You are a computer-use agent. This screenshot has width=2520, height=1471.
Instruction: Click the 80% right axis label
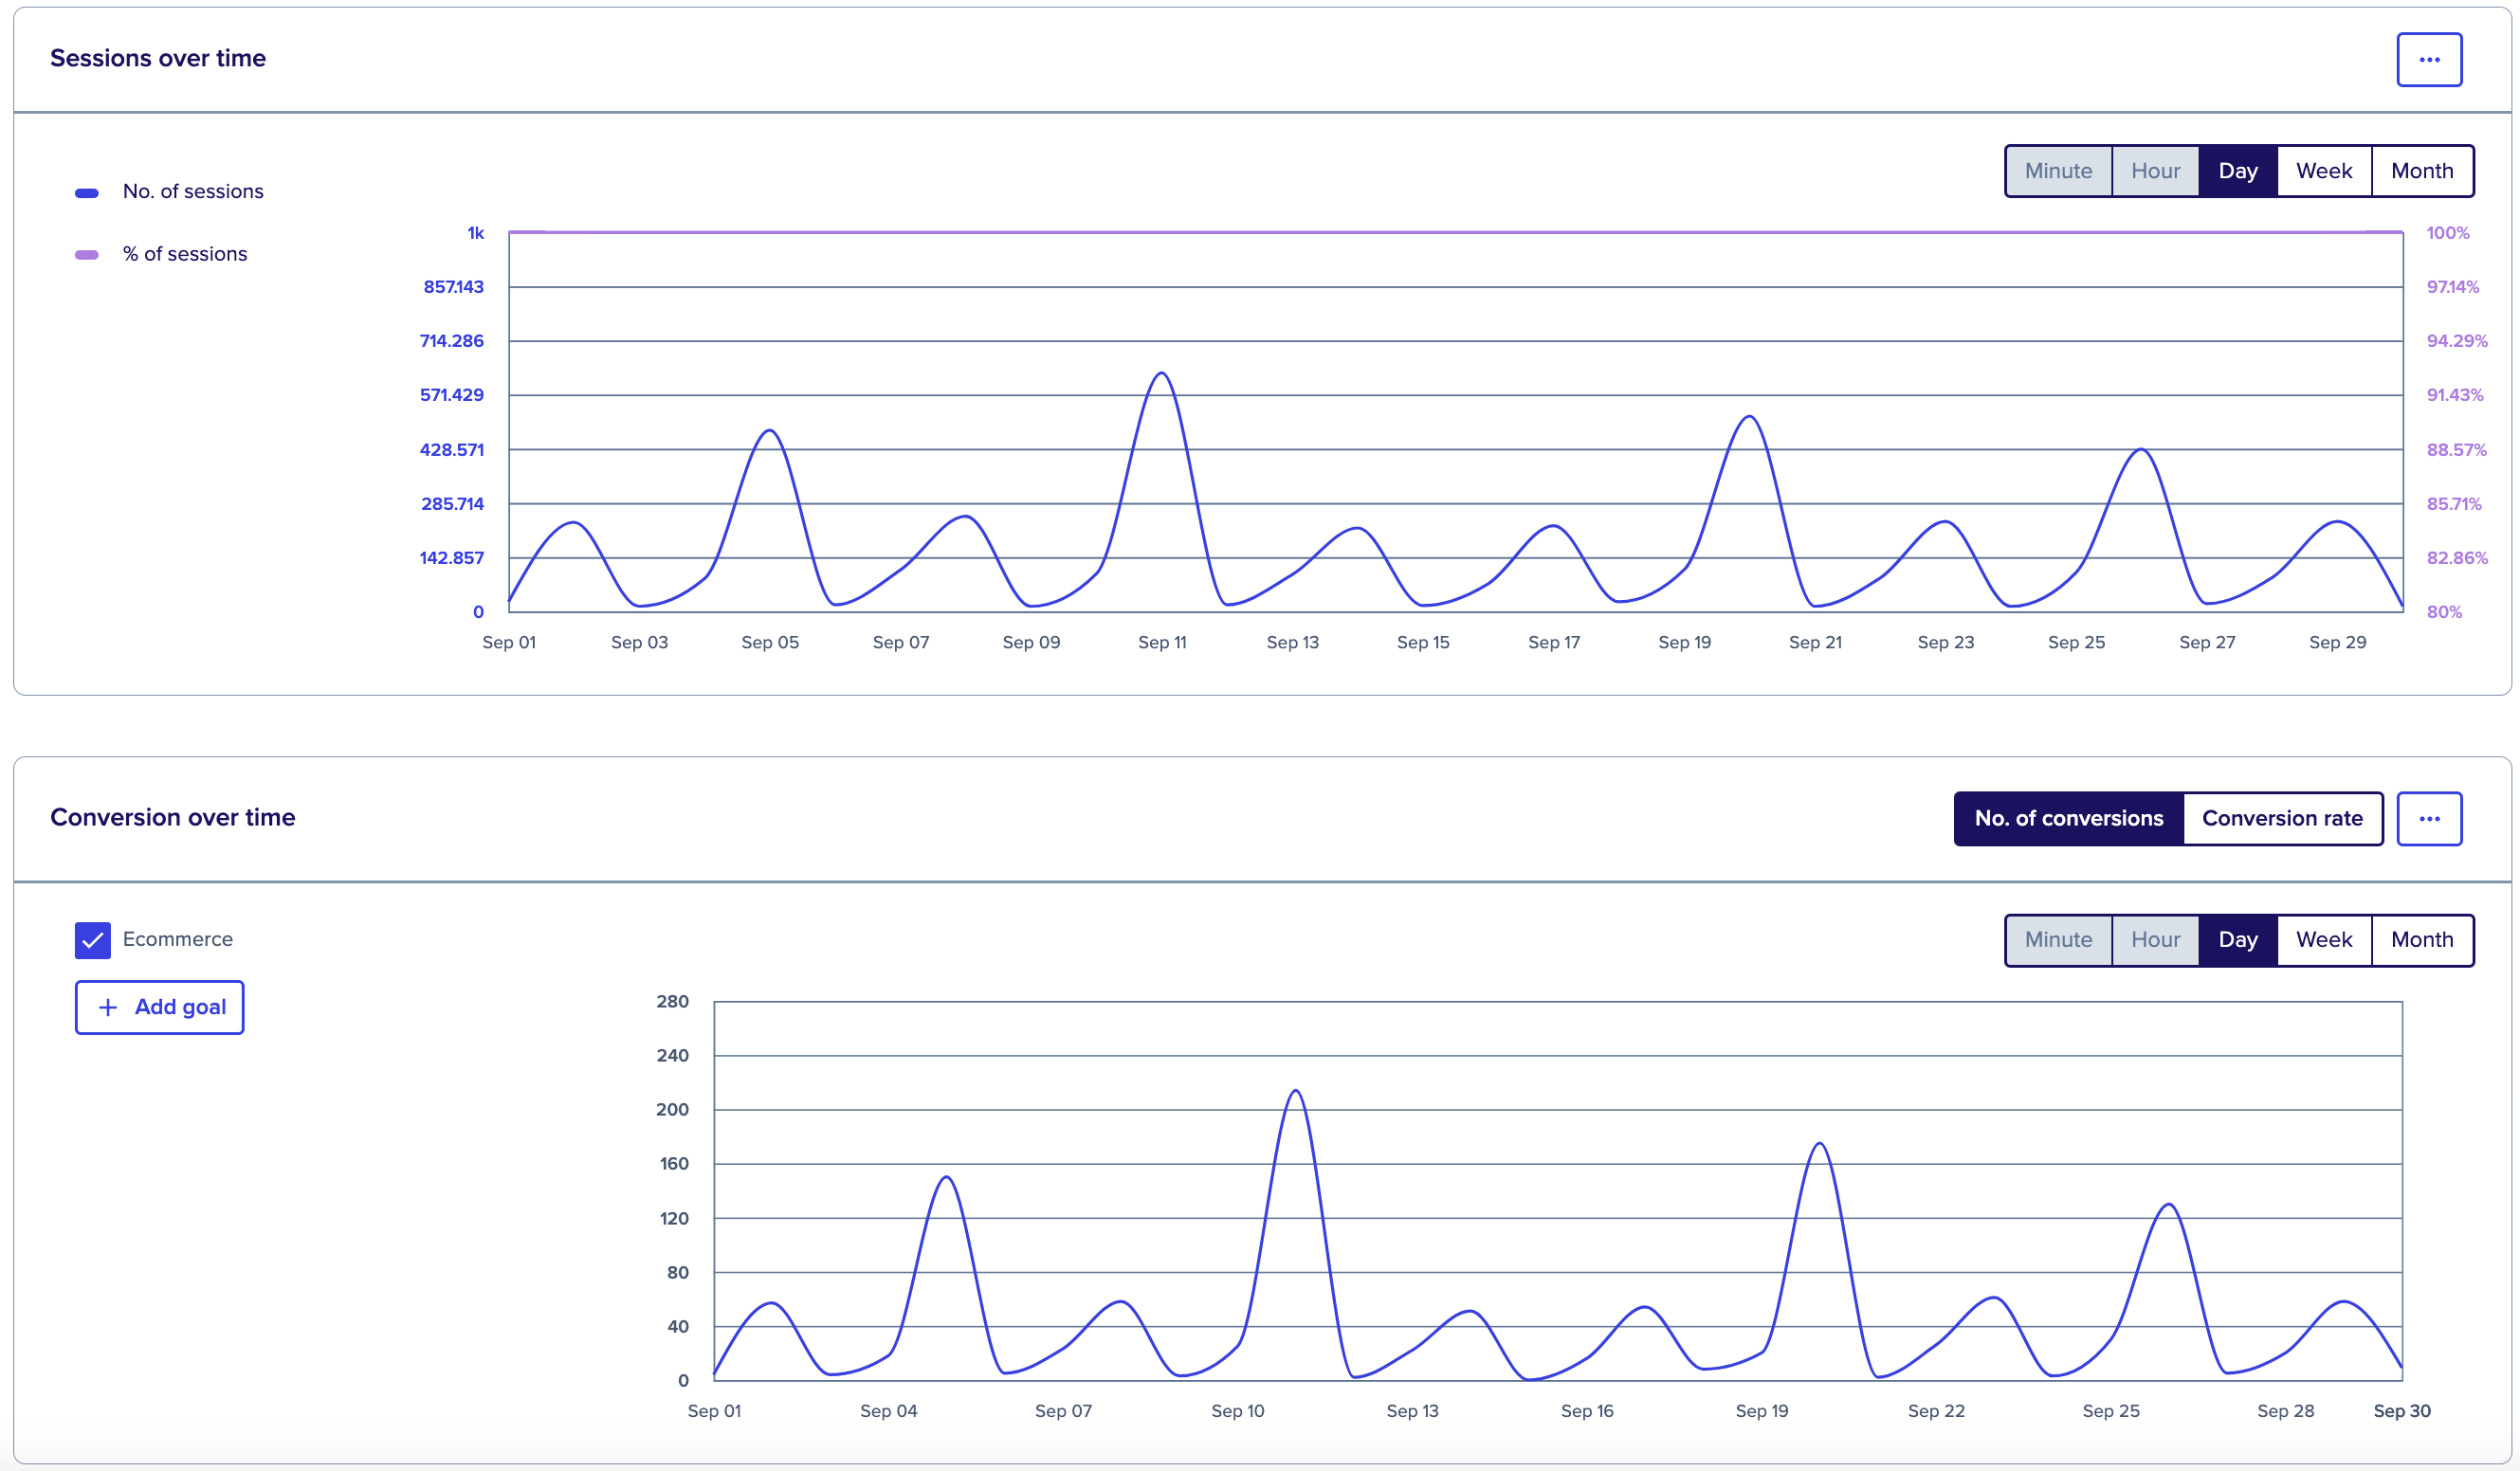2444,612
